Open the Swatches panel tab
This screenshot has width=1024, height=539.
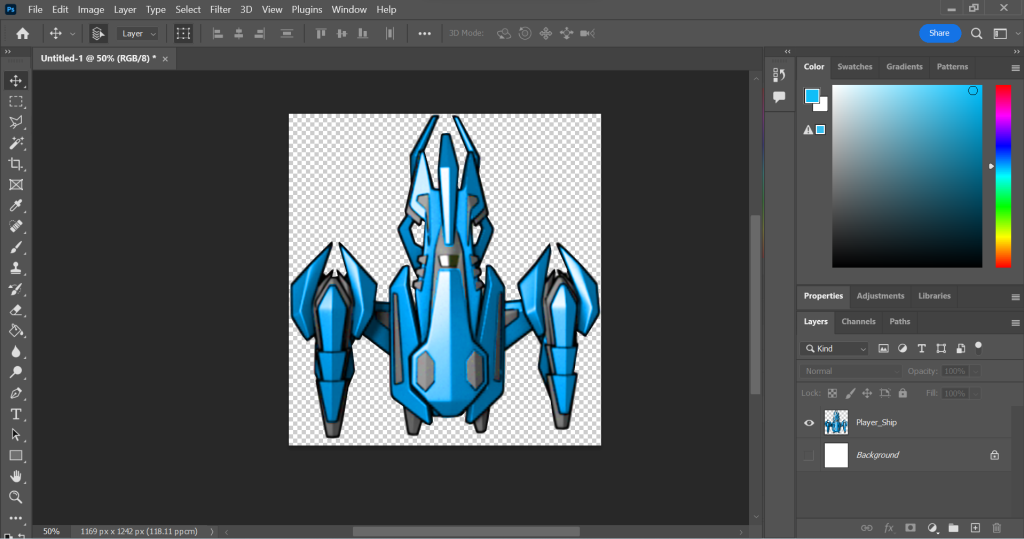(854, 67)
